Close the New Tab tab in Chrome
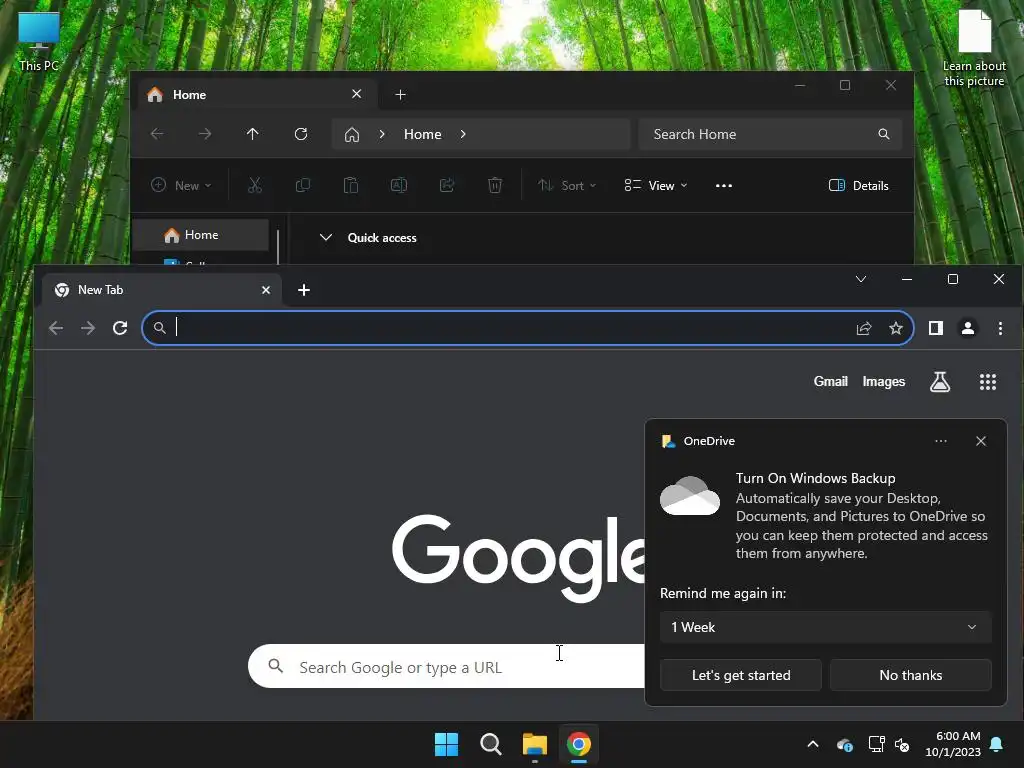Screen dimensions: 1024x768 [x=266, y=290]
